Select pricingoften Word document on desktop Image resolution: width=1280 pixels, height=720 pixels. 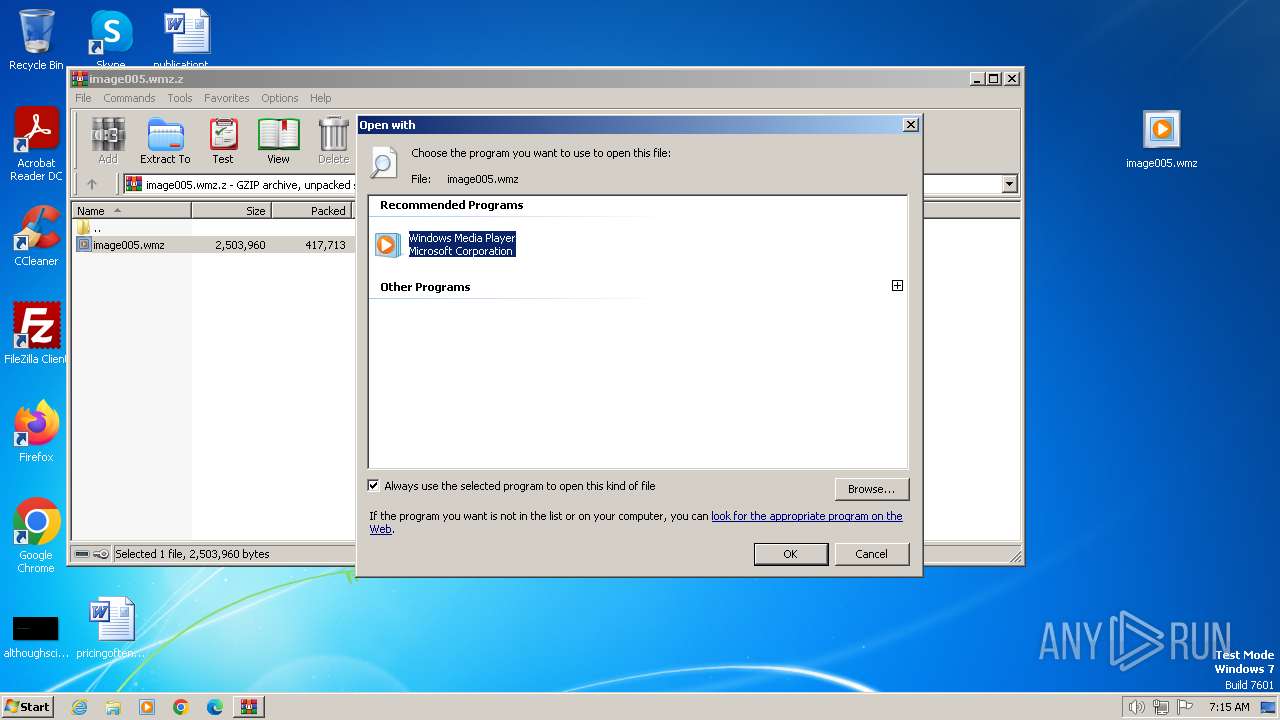110,628
